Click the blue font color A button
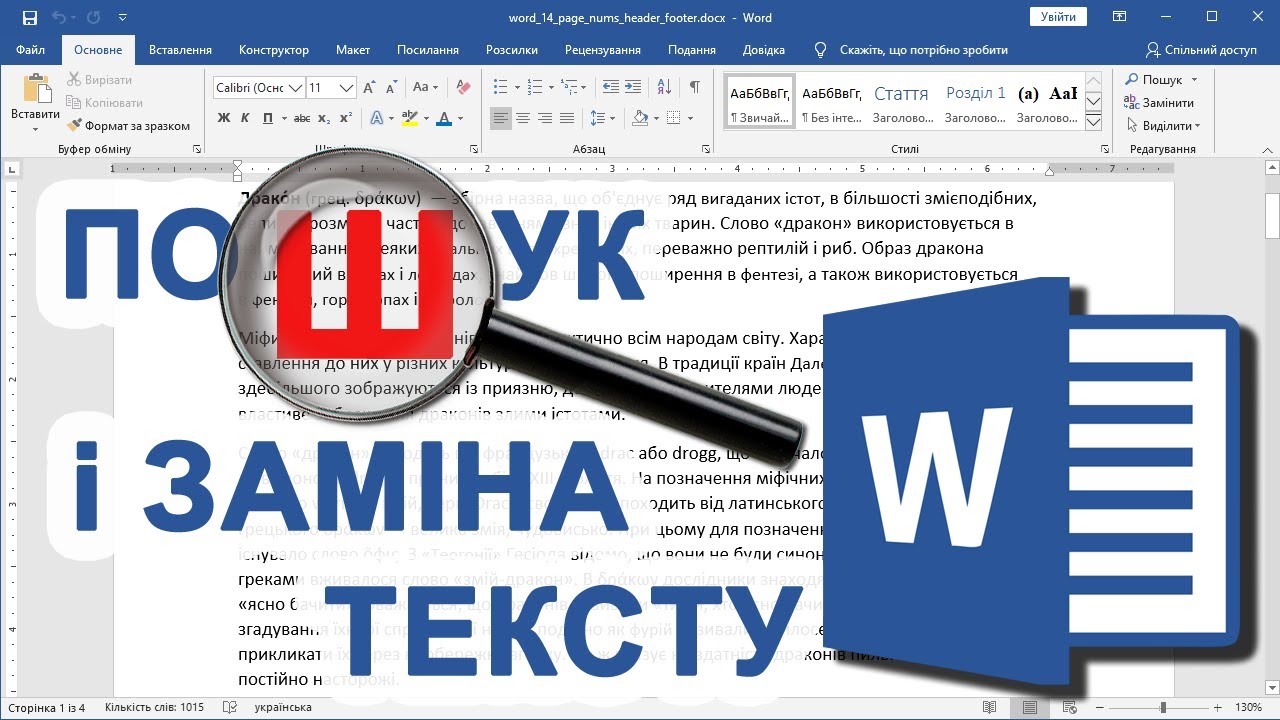The height and width of the screenshot is (720, 1280). point(445,118)
